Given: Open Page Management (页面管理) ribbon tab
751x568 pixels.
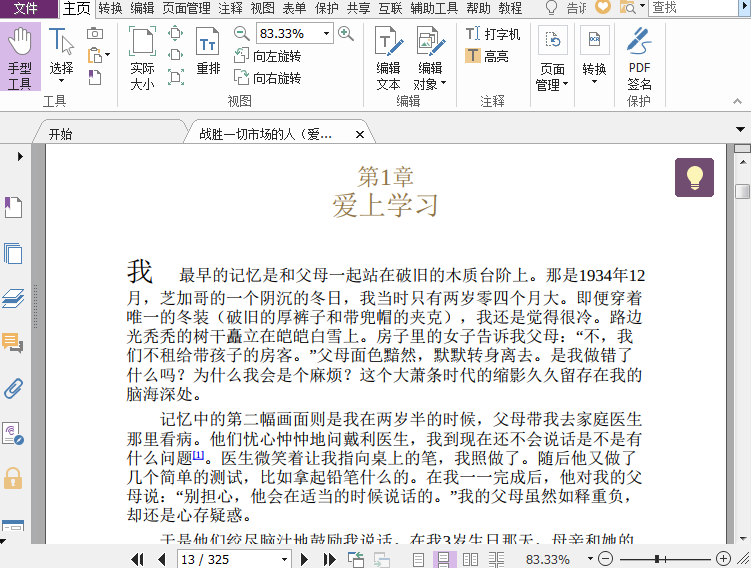Looking at the screenshot, I should click(x=186, y=8).
